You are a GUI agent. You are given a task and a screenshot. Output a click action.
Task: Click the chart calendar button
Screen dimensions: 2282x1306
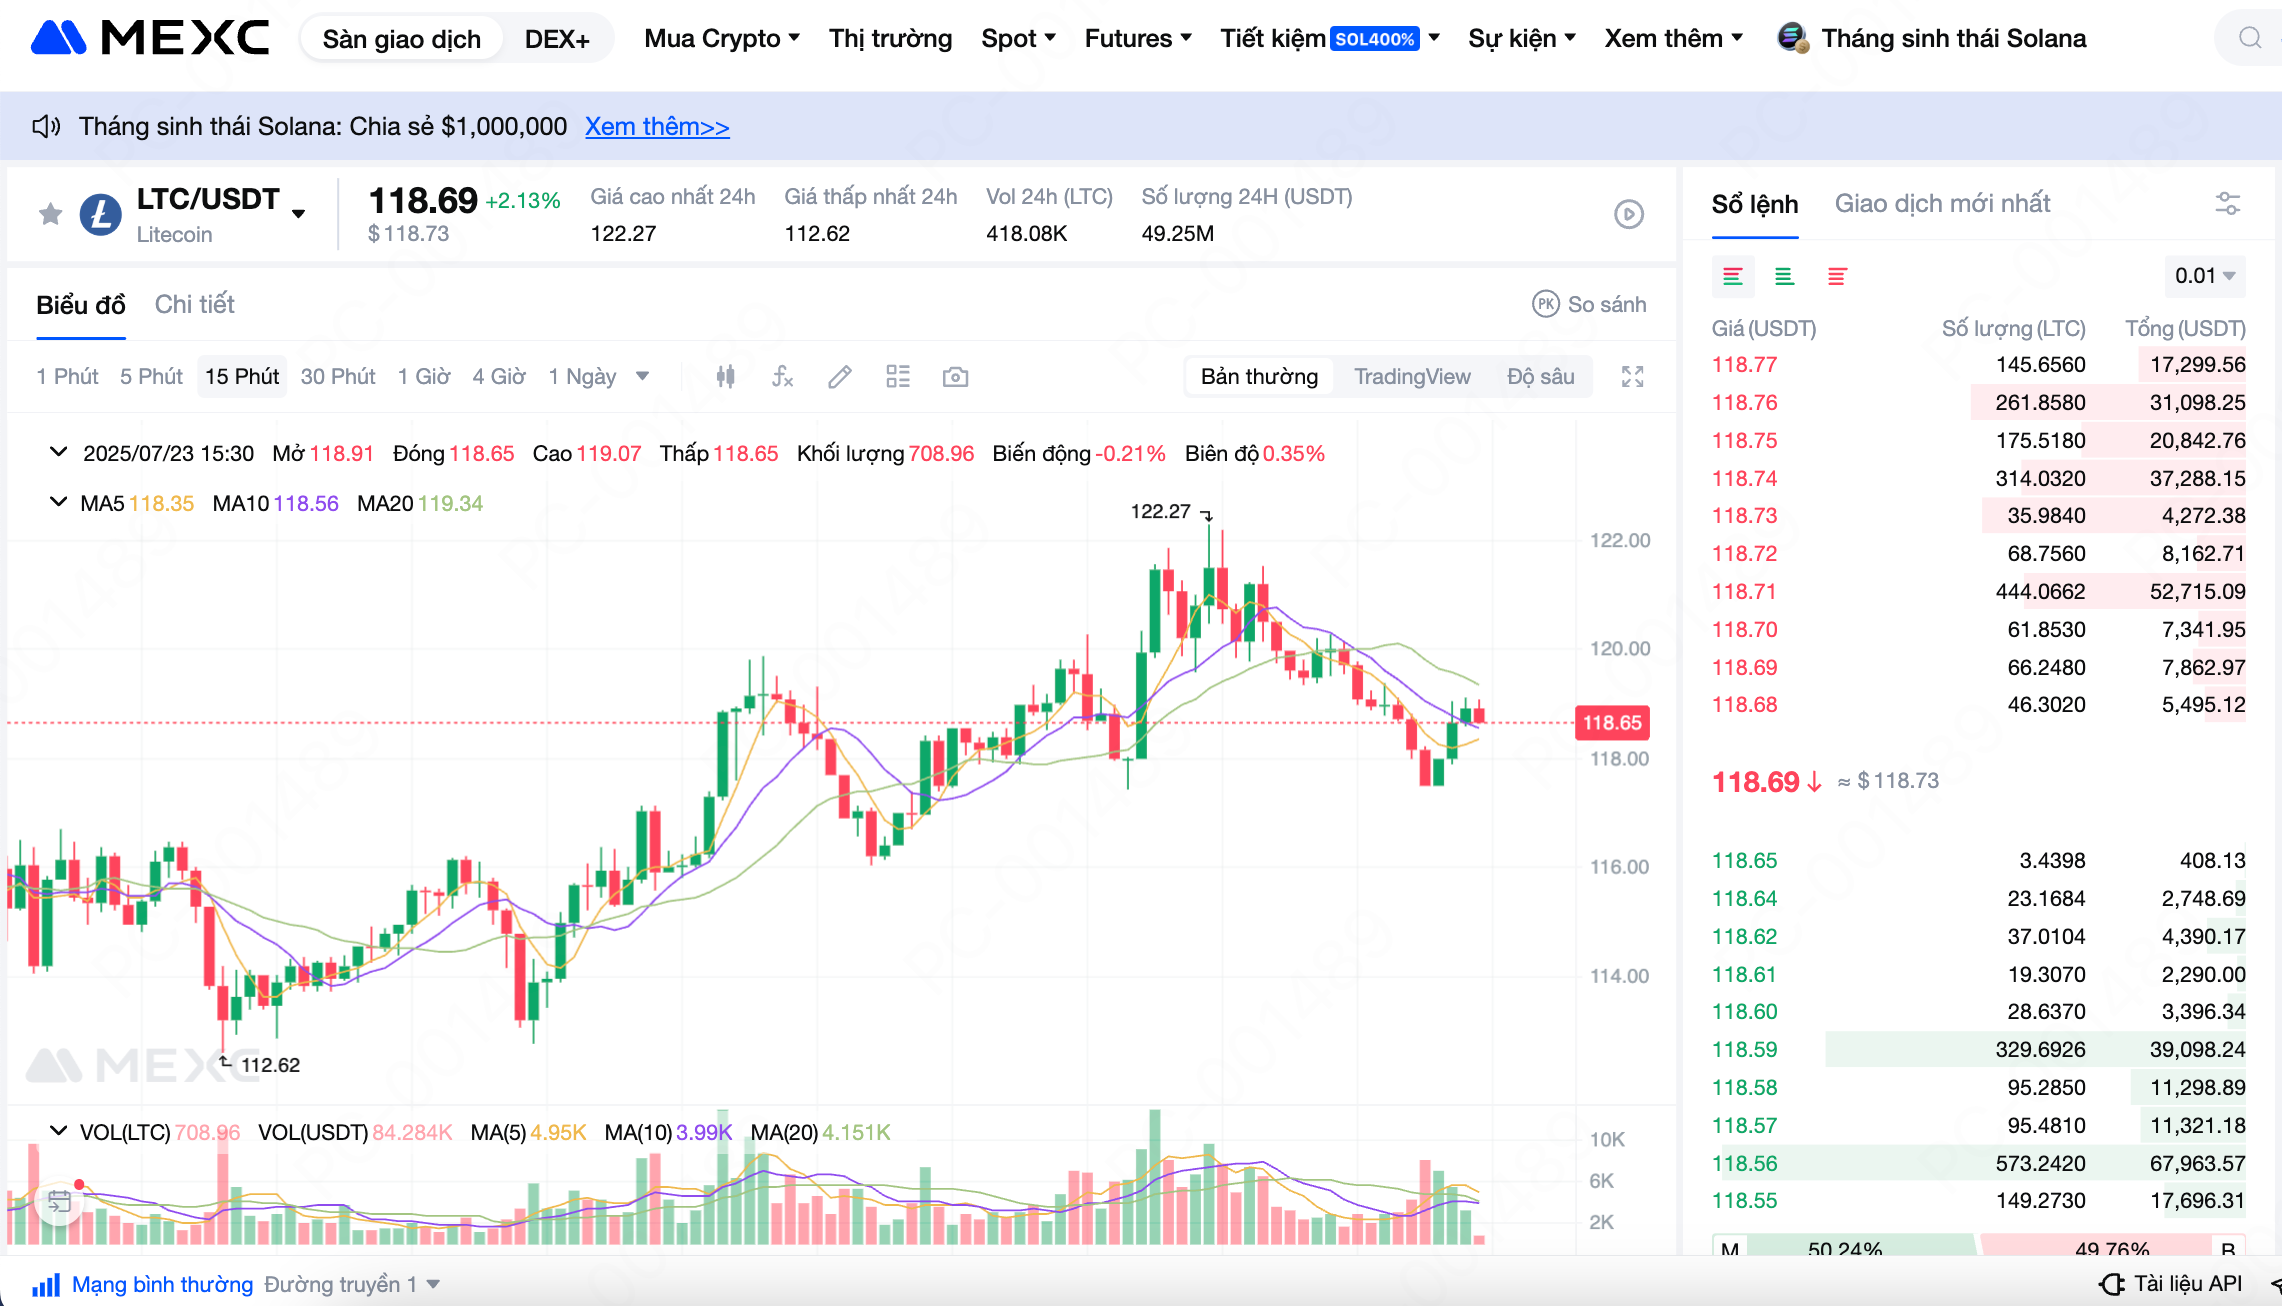tap(60, 1202)
